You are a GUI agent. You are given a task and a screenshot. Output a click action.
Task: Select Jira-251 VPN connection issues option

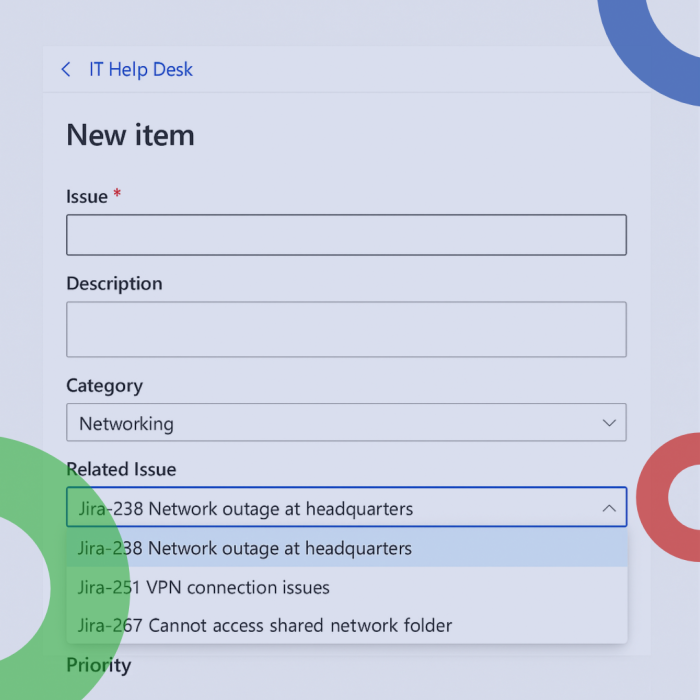pyautogui.click(x=346, y=587)
